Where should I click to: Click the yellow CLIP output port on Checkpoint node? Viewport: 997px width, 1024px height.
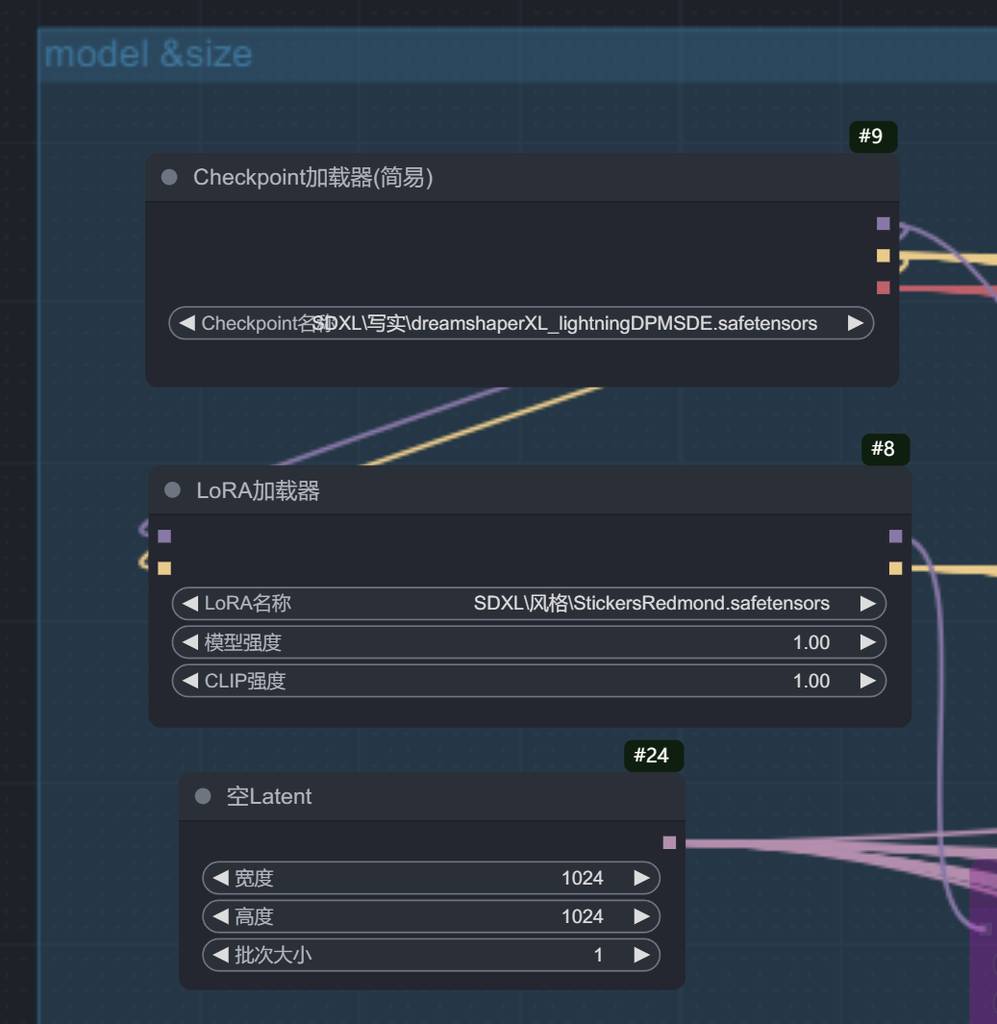pos(883,255)
